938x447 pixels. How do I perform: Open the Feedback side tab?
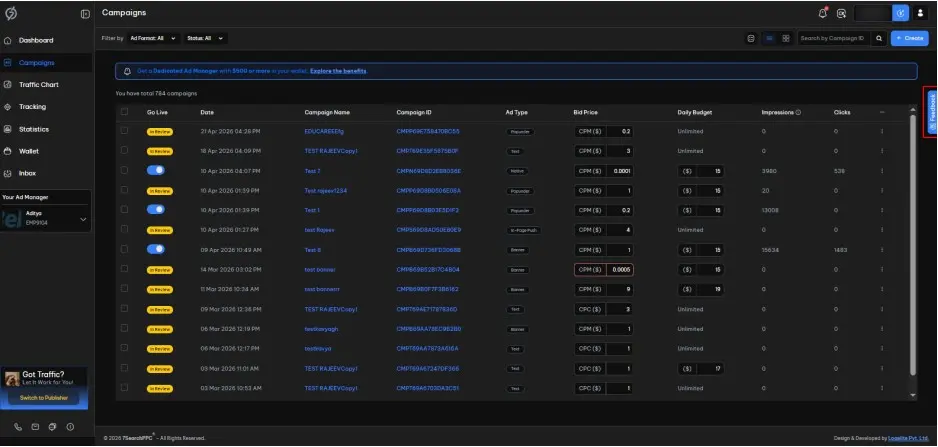(932, 112)
